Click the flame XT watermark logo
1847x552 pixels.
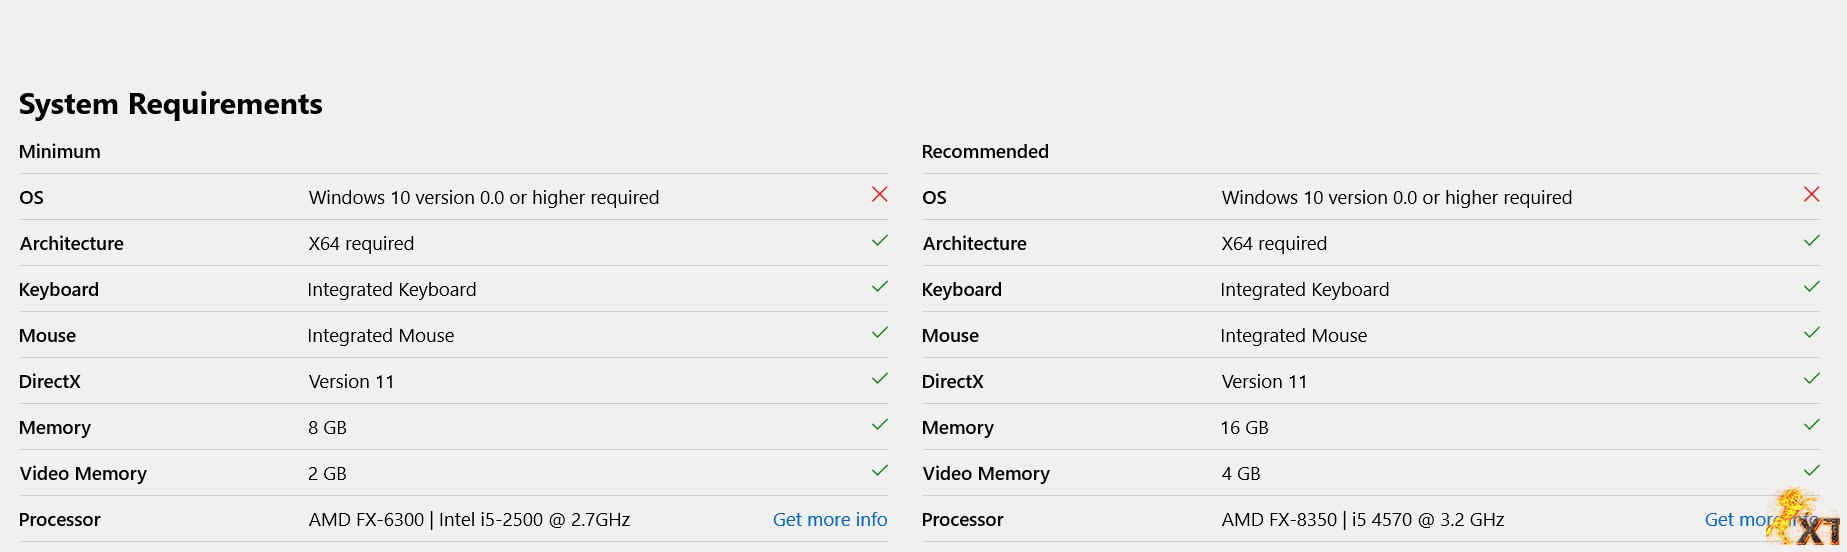pos(1805,520)
